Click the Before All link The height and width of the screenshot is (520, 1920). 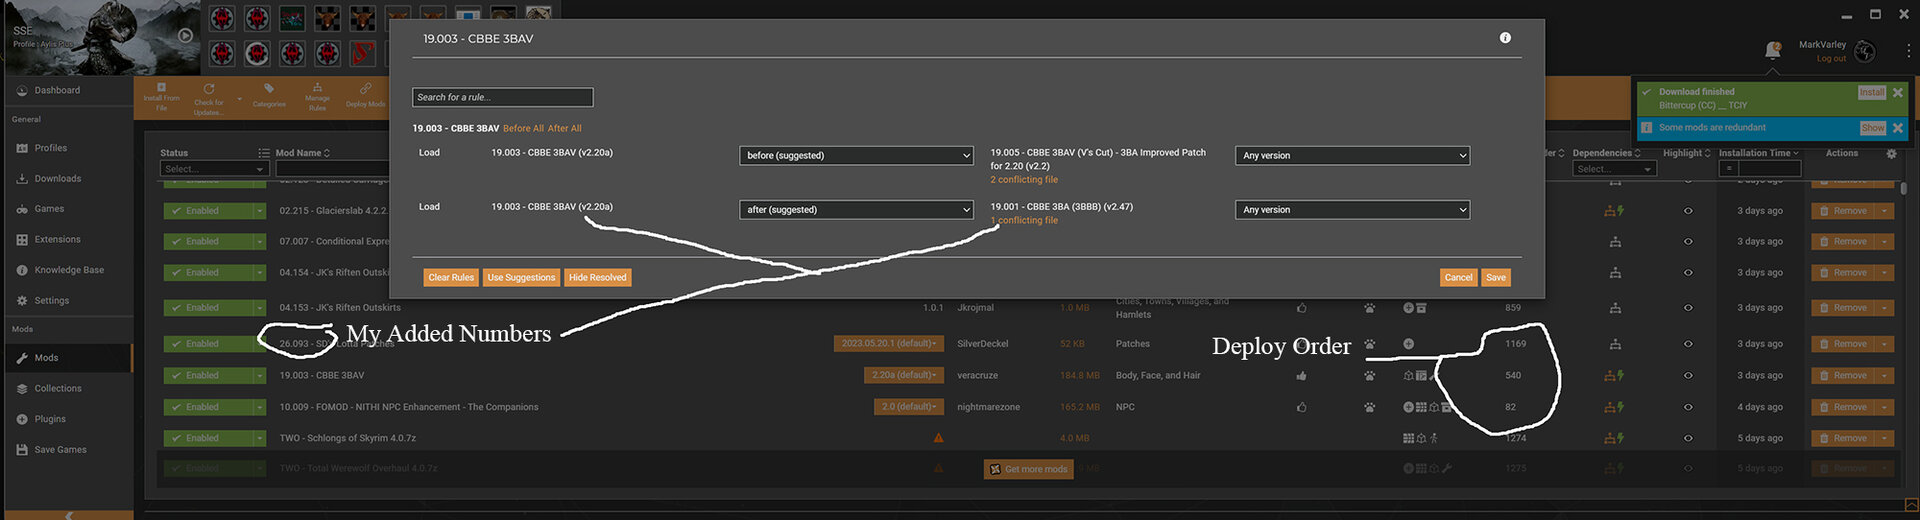[x=523, y=129]
